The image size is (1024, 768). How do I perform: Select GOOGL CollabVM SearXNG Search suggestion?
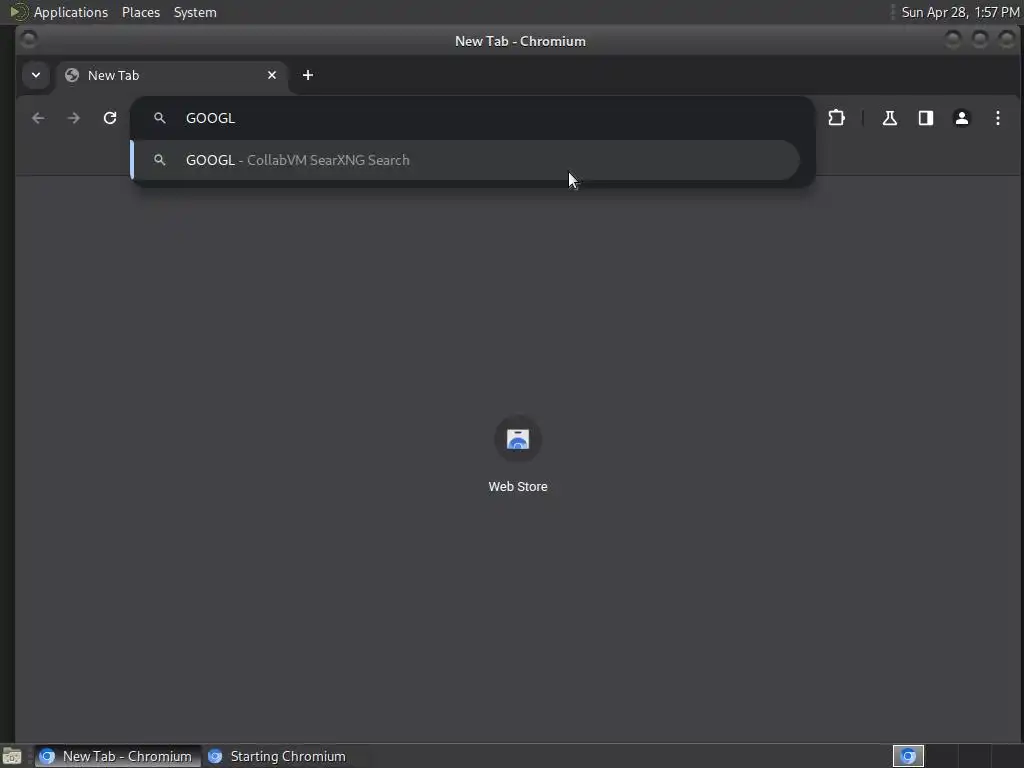pyautogui.click(x=465, y=160)
